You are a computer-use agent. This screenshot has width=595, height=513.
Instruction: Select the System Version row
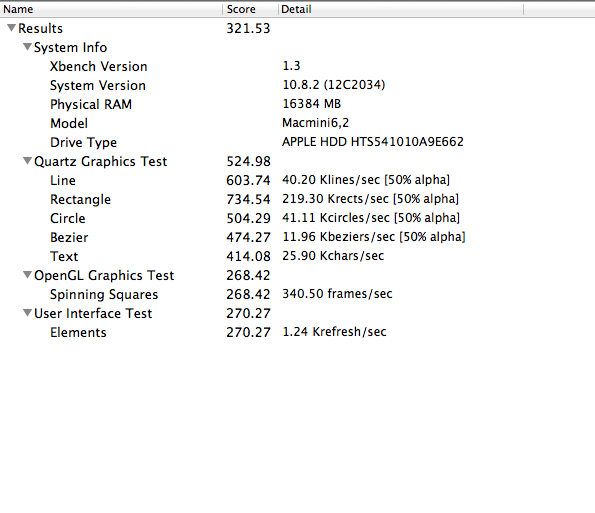(298, 85)
